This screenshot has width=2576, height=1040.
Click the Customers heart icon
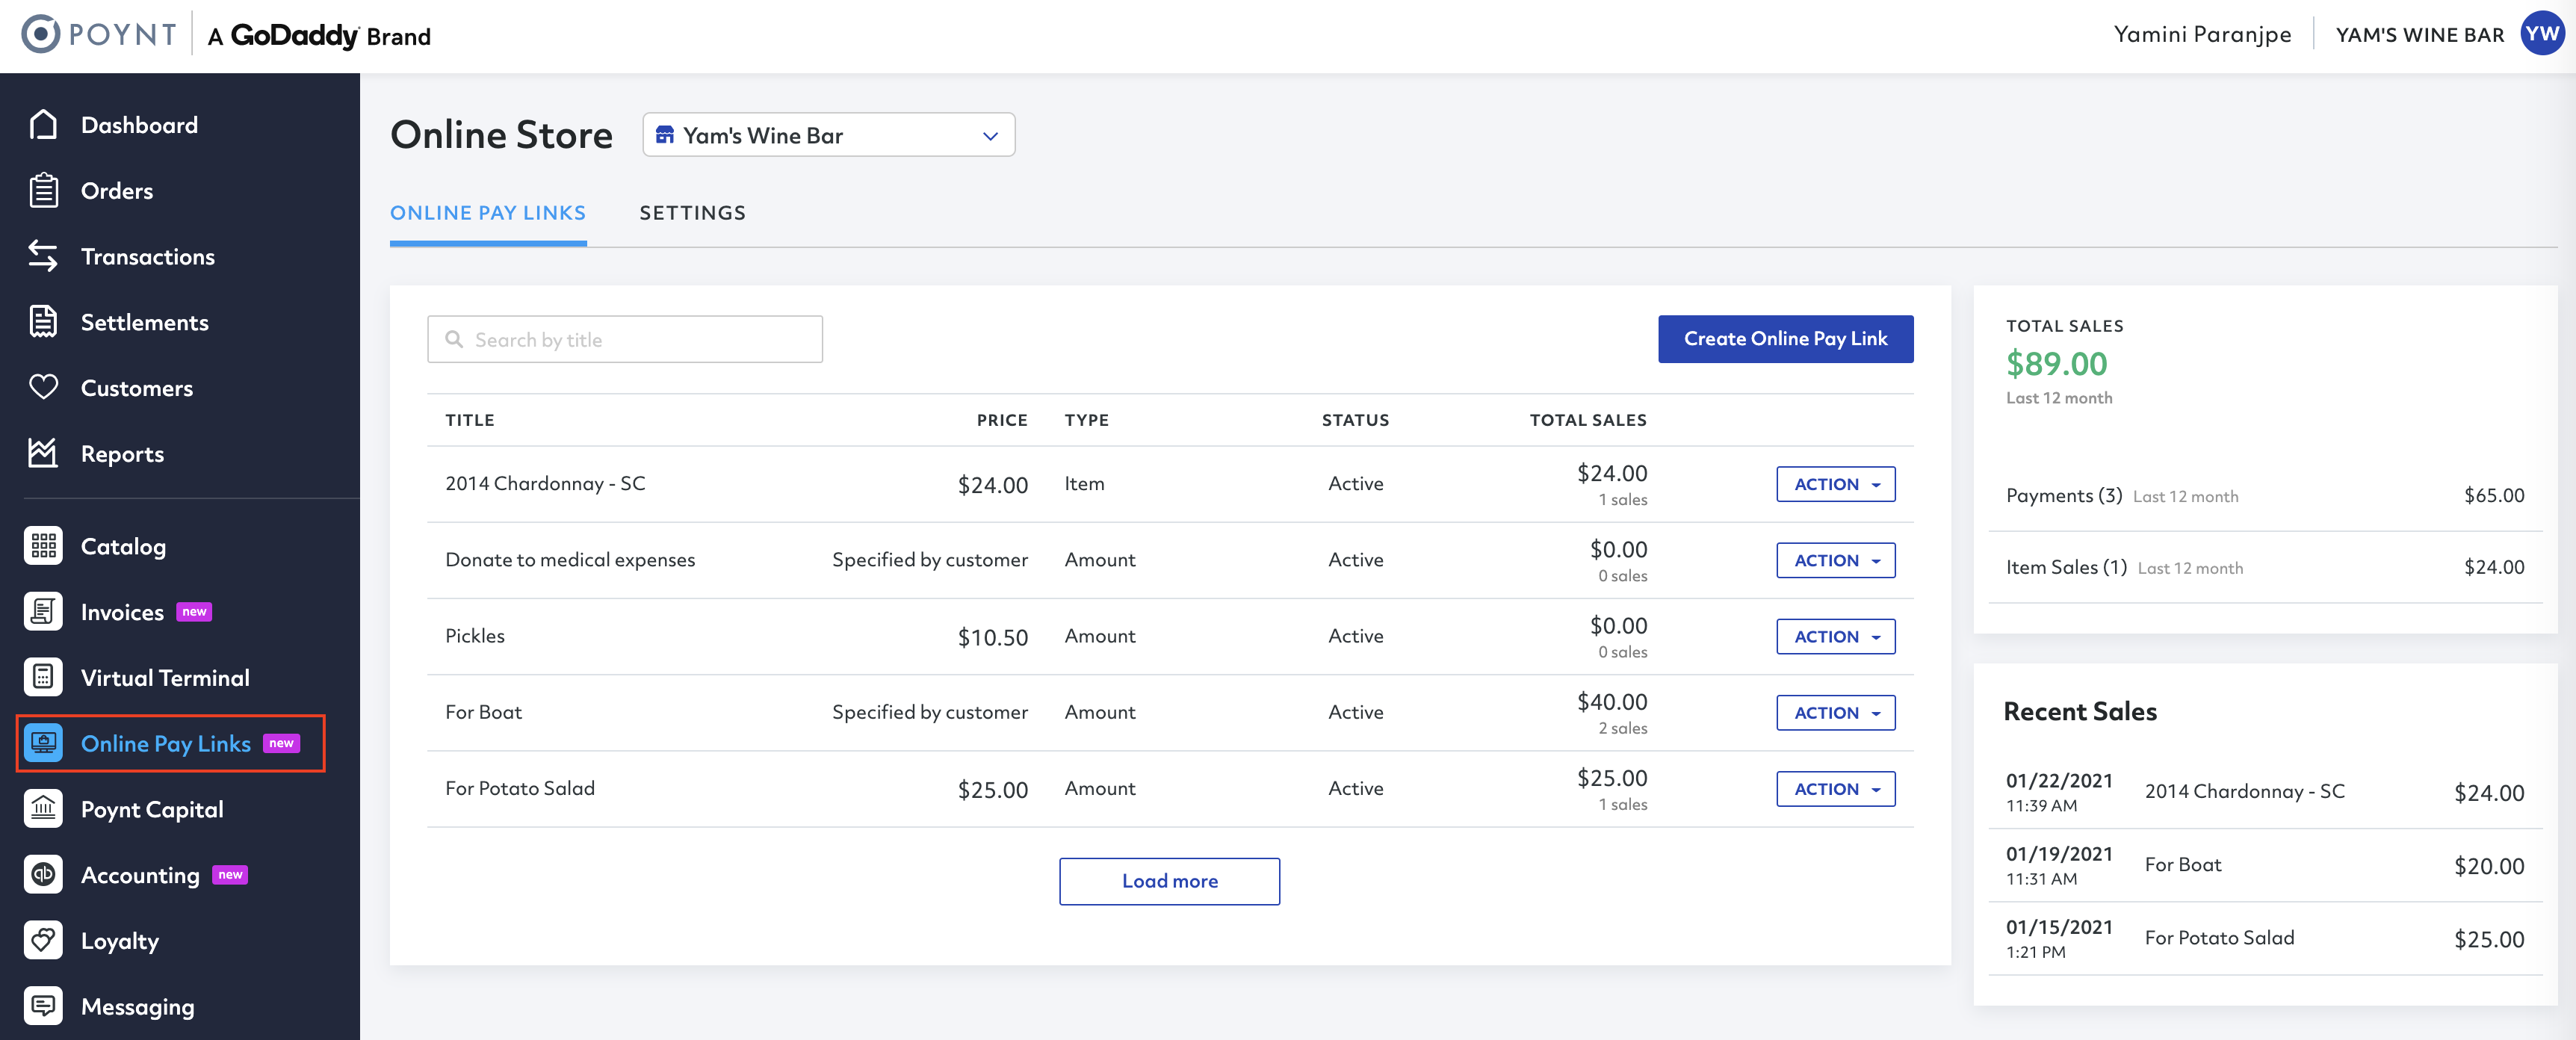(43, 387)
